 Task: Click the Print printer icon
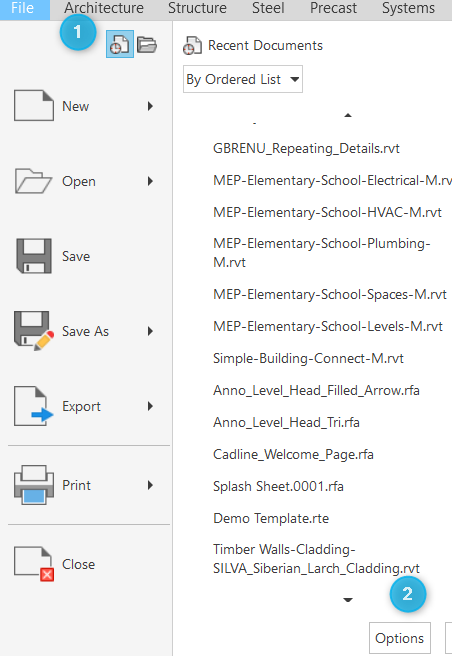click(x=34, y=485)
